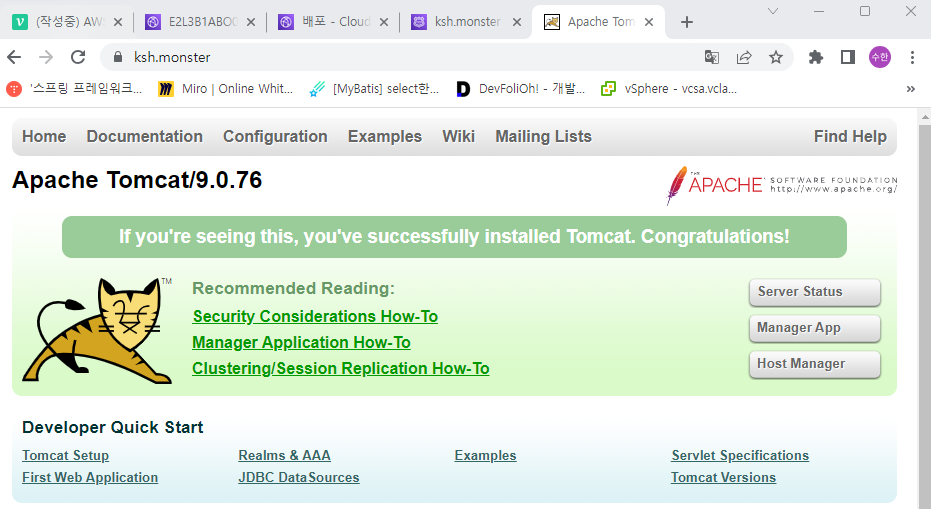
Task: Close the 배포 - Cloud tab
Action: pyautogui.click(x=384, y=22)
